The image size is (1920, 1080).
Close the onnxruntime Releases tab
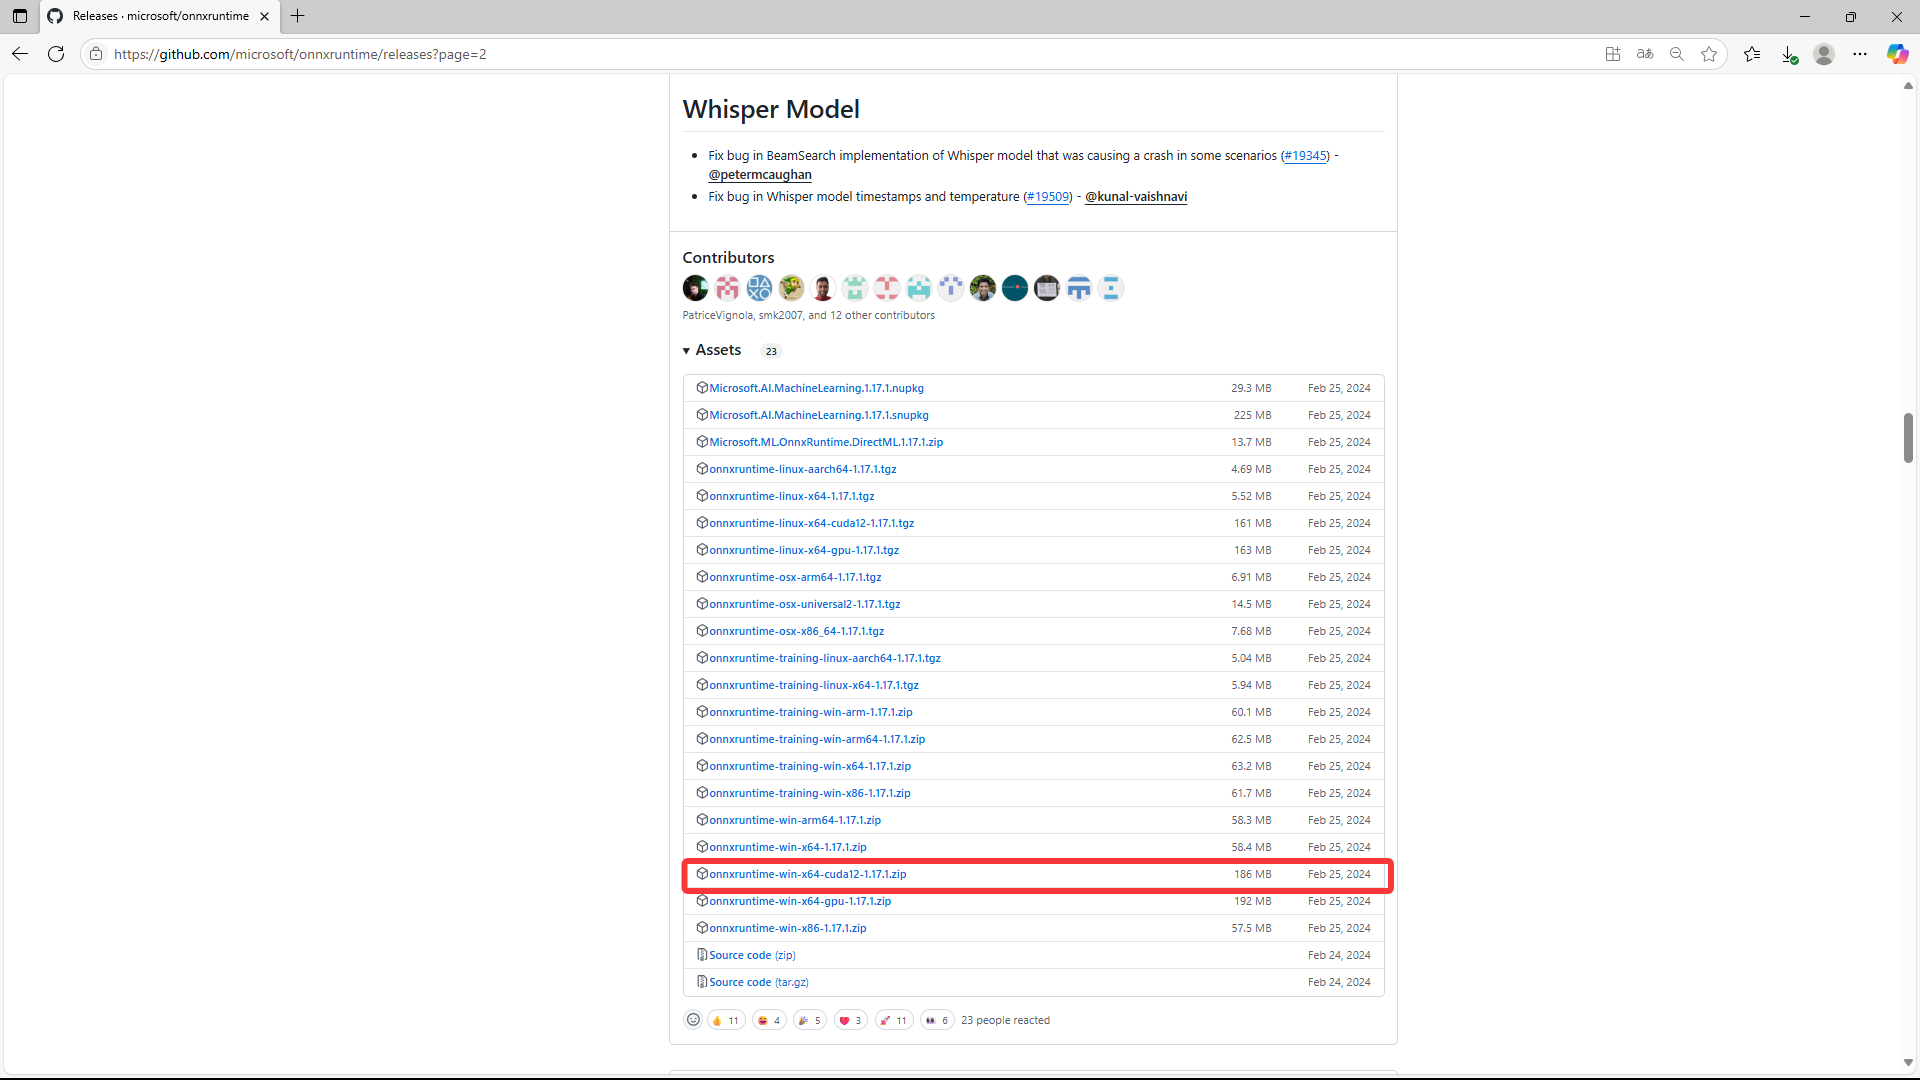265,16
